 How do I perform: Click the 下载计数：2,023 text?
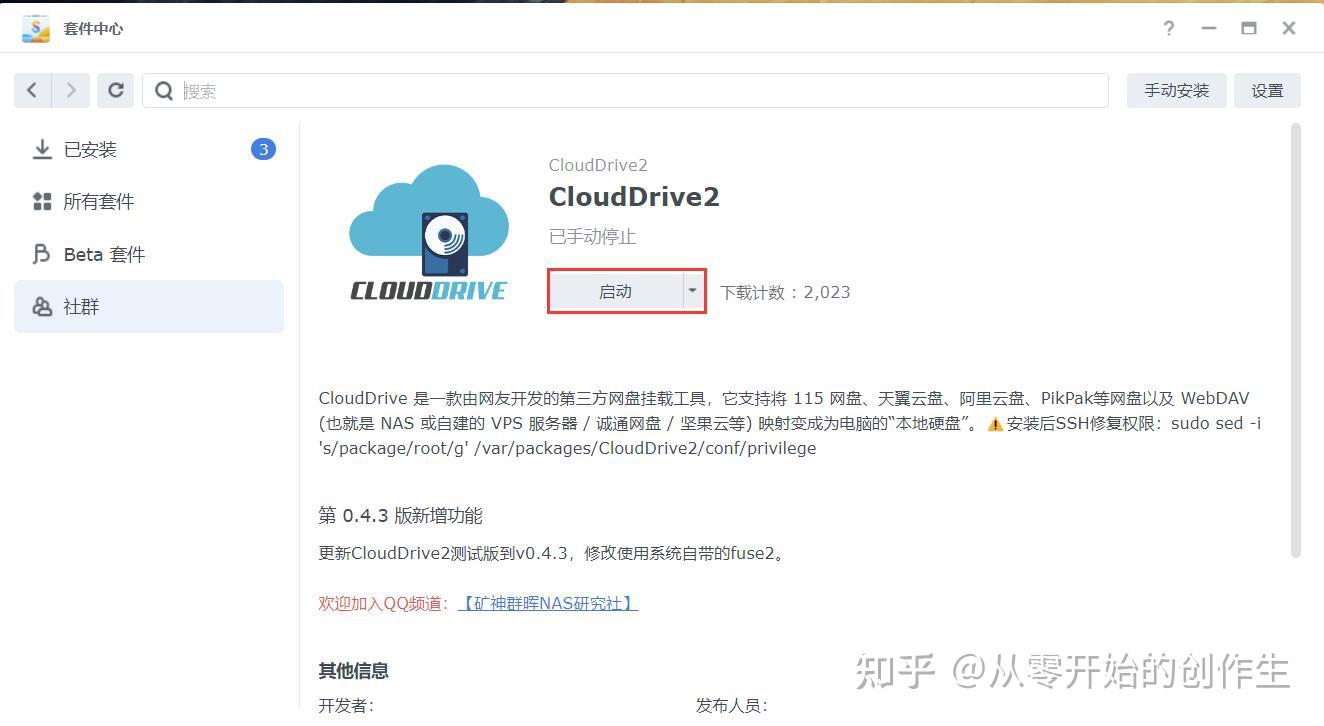tap(785, 292)
